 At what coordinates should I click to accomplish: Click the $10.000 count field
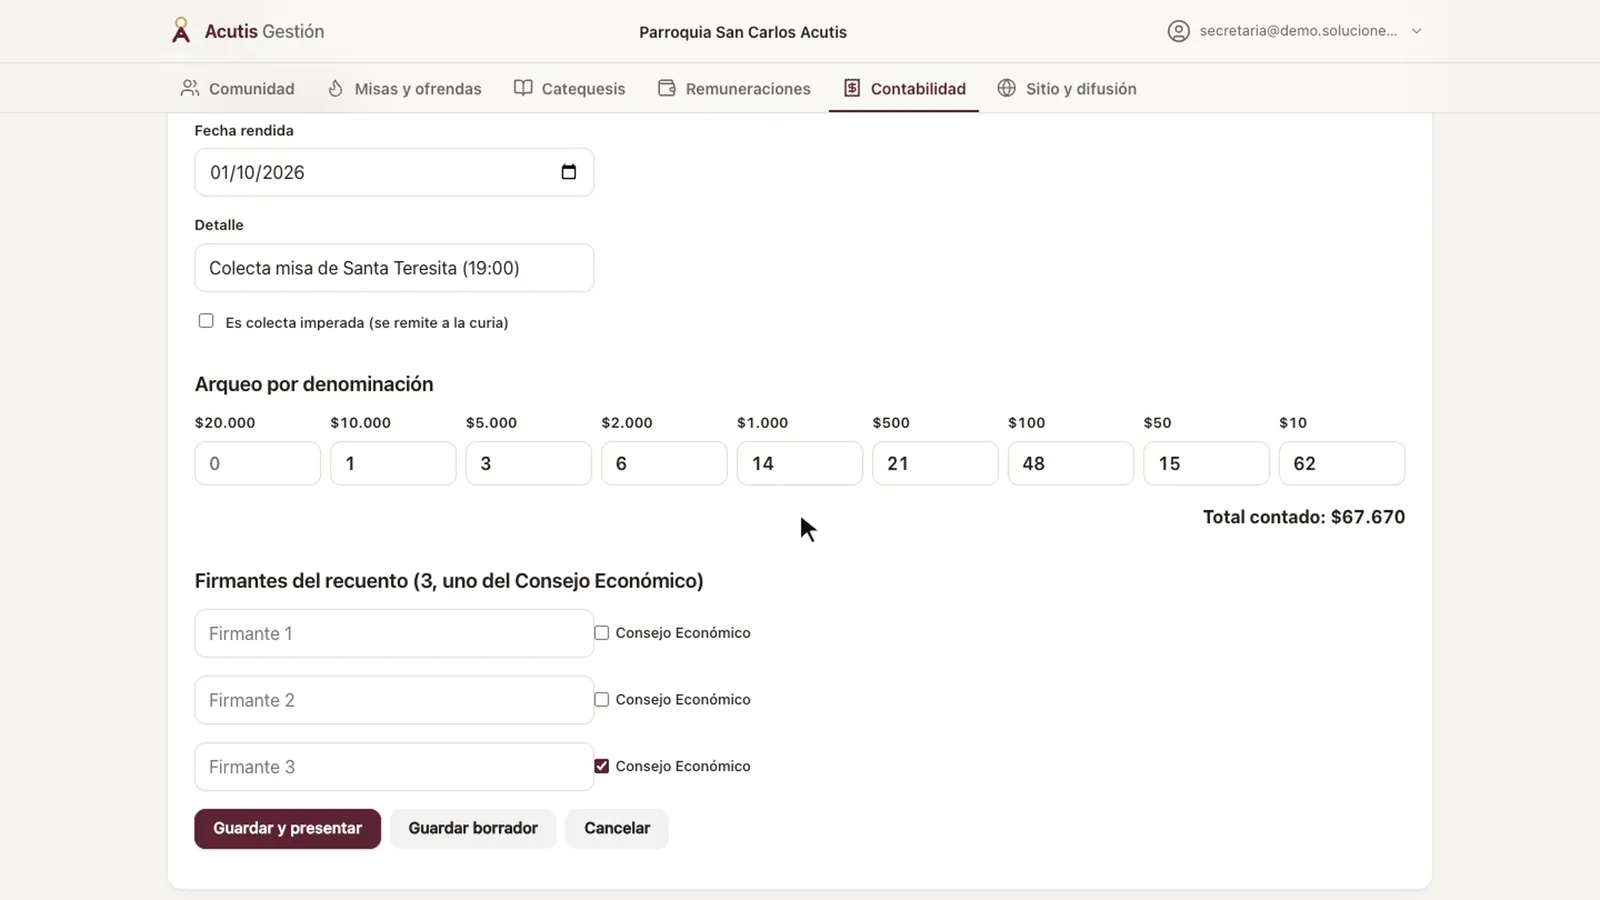(393, 463)
